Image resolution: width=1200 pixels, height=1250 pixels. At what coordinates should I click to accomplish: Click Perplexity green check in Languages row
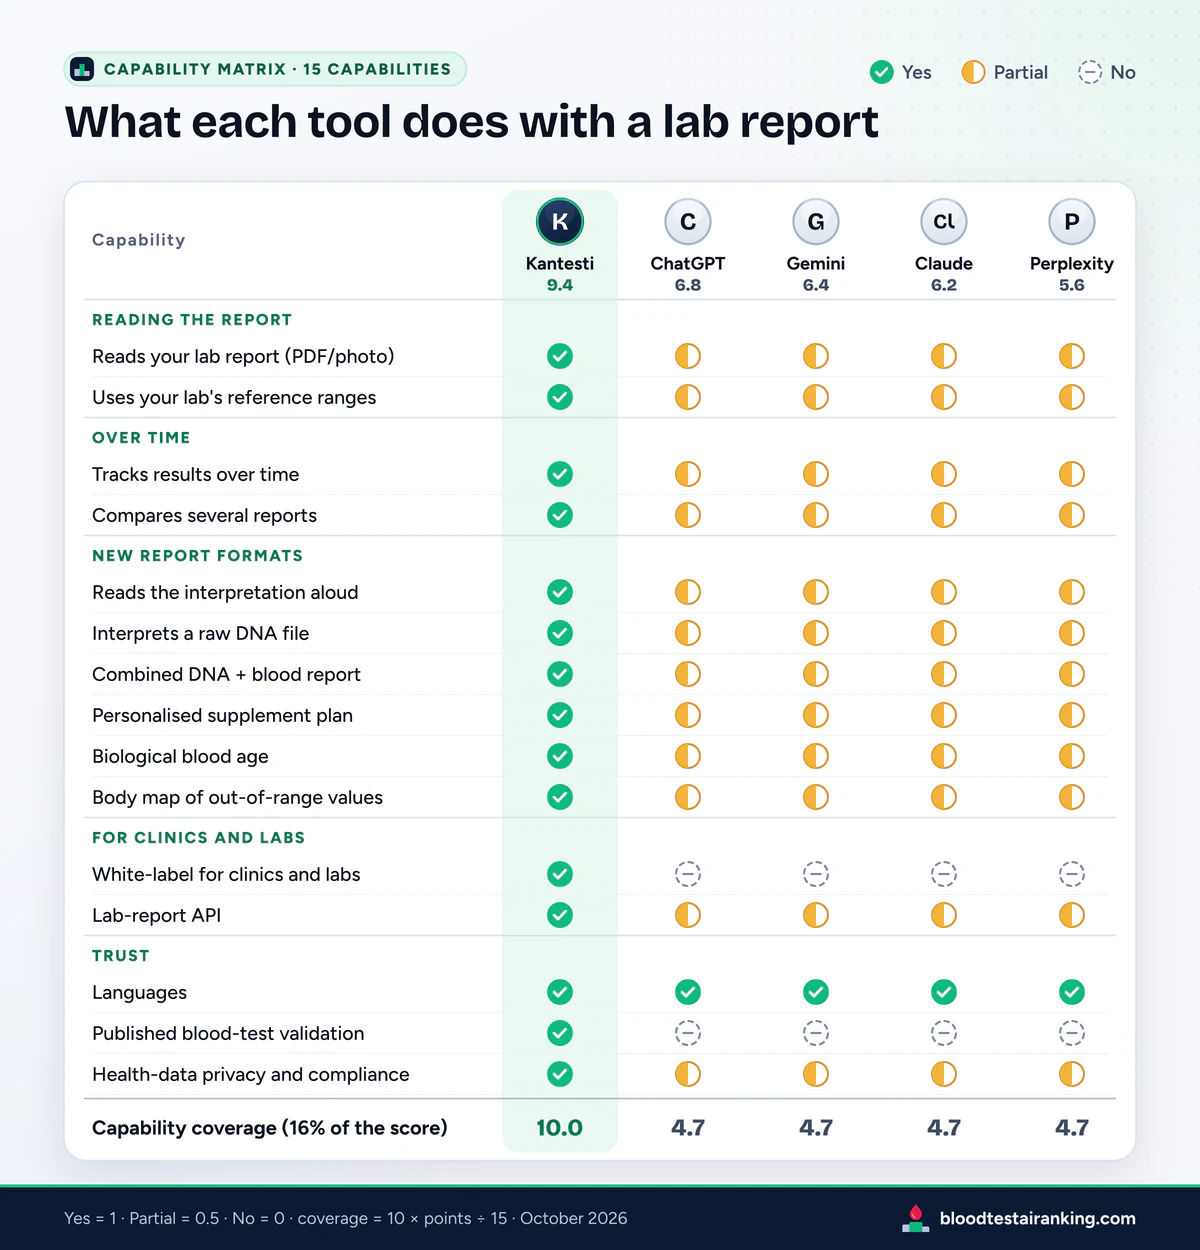[1072, 992]
